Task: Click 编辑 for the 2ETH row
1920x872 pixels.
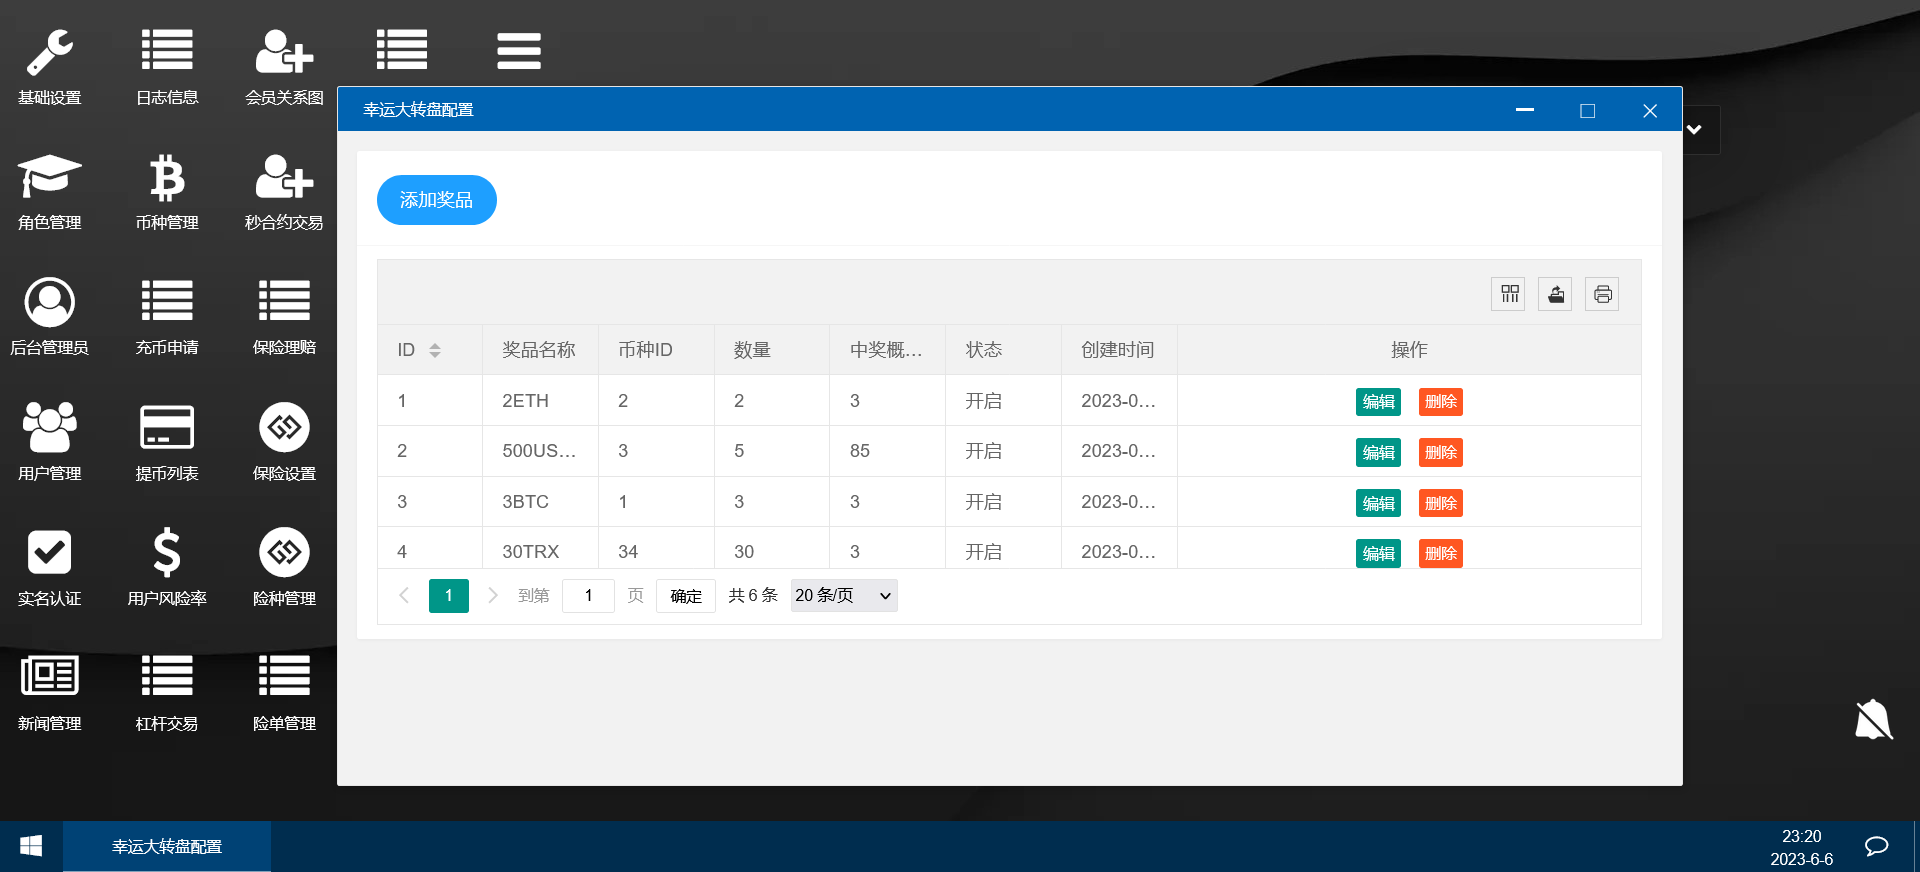Action: point(1378,401)
